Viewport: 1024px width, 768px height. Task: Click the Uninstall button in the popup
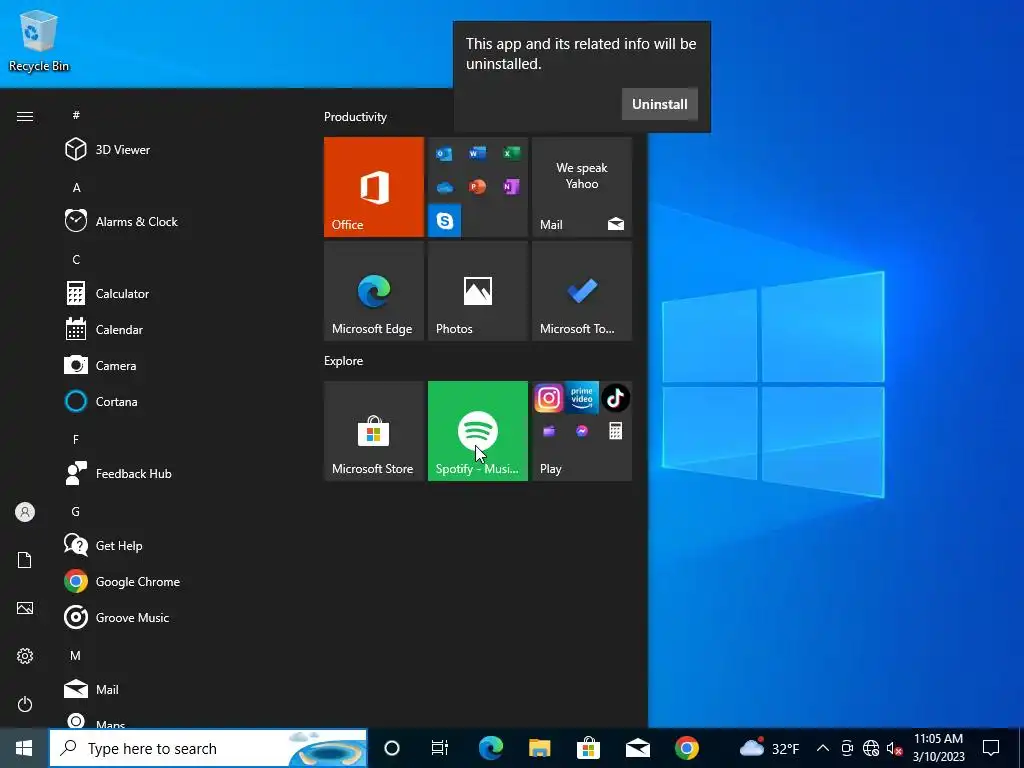pos(660,104)
